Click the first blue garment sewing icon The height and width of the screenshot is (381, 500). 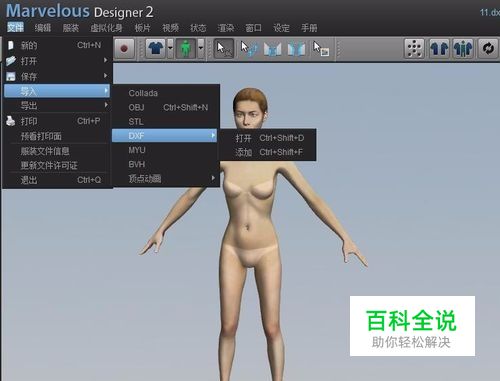[273, 49]
